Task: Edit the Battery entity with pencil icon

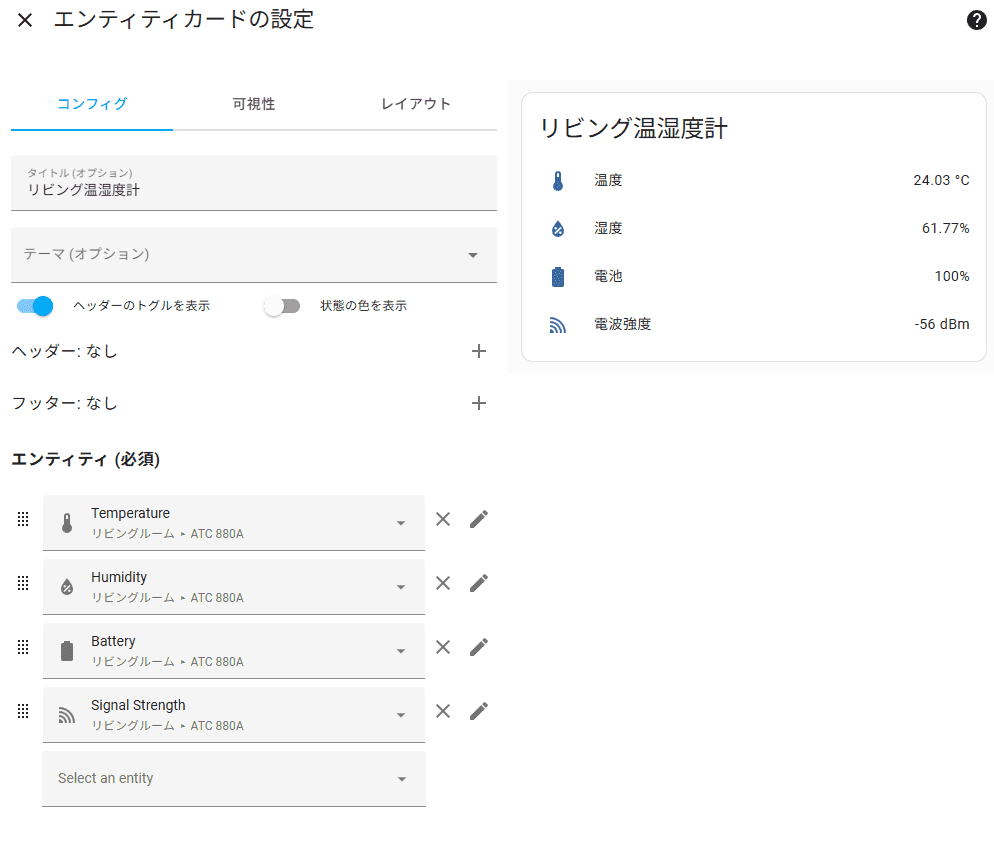Action: pyautogui.click(x=479, y=647)
